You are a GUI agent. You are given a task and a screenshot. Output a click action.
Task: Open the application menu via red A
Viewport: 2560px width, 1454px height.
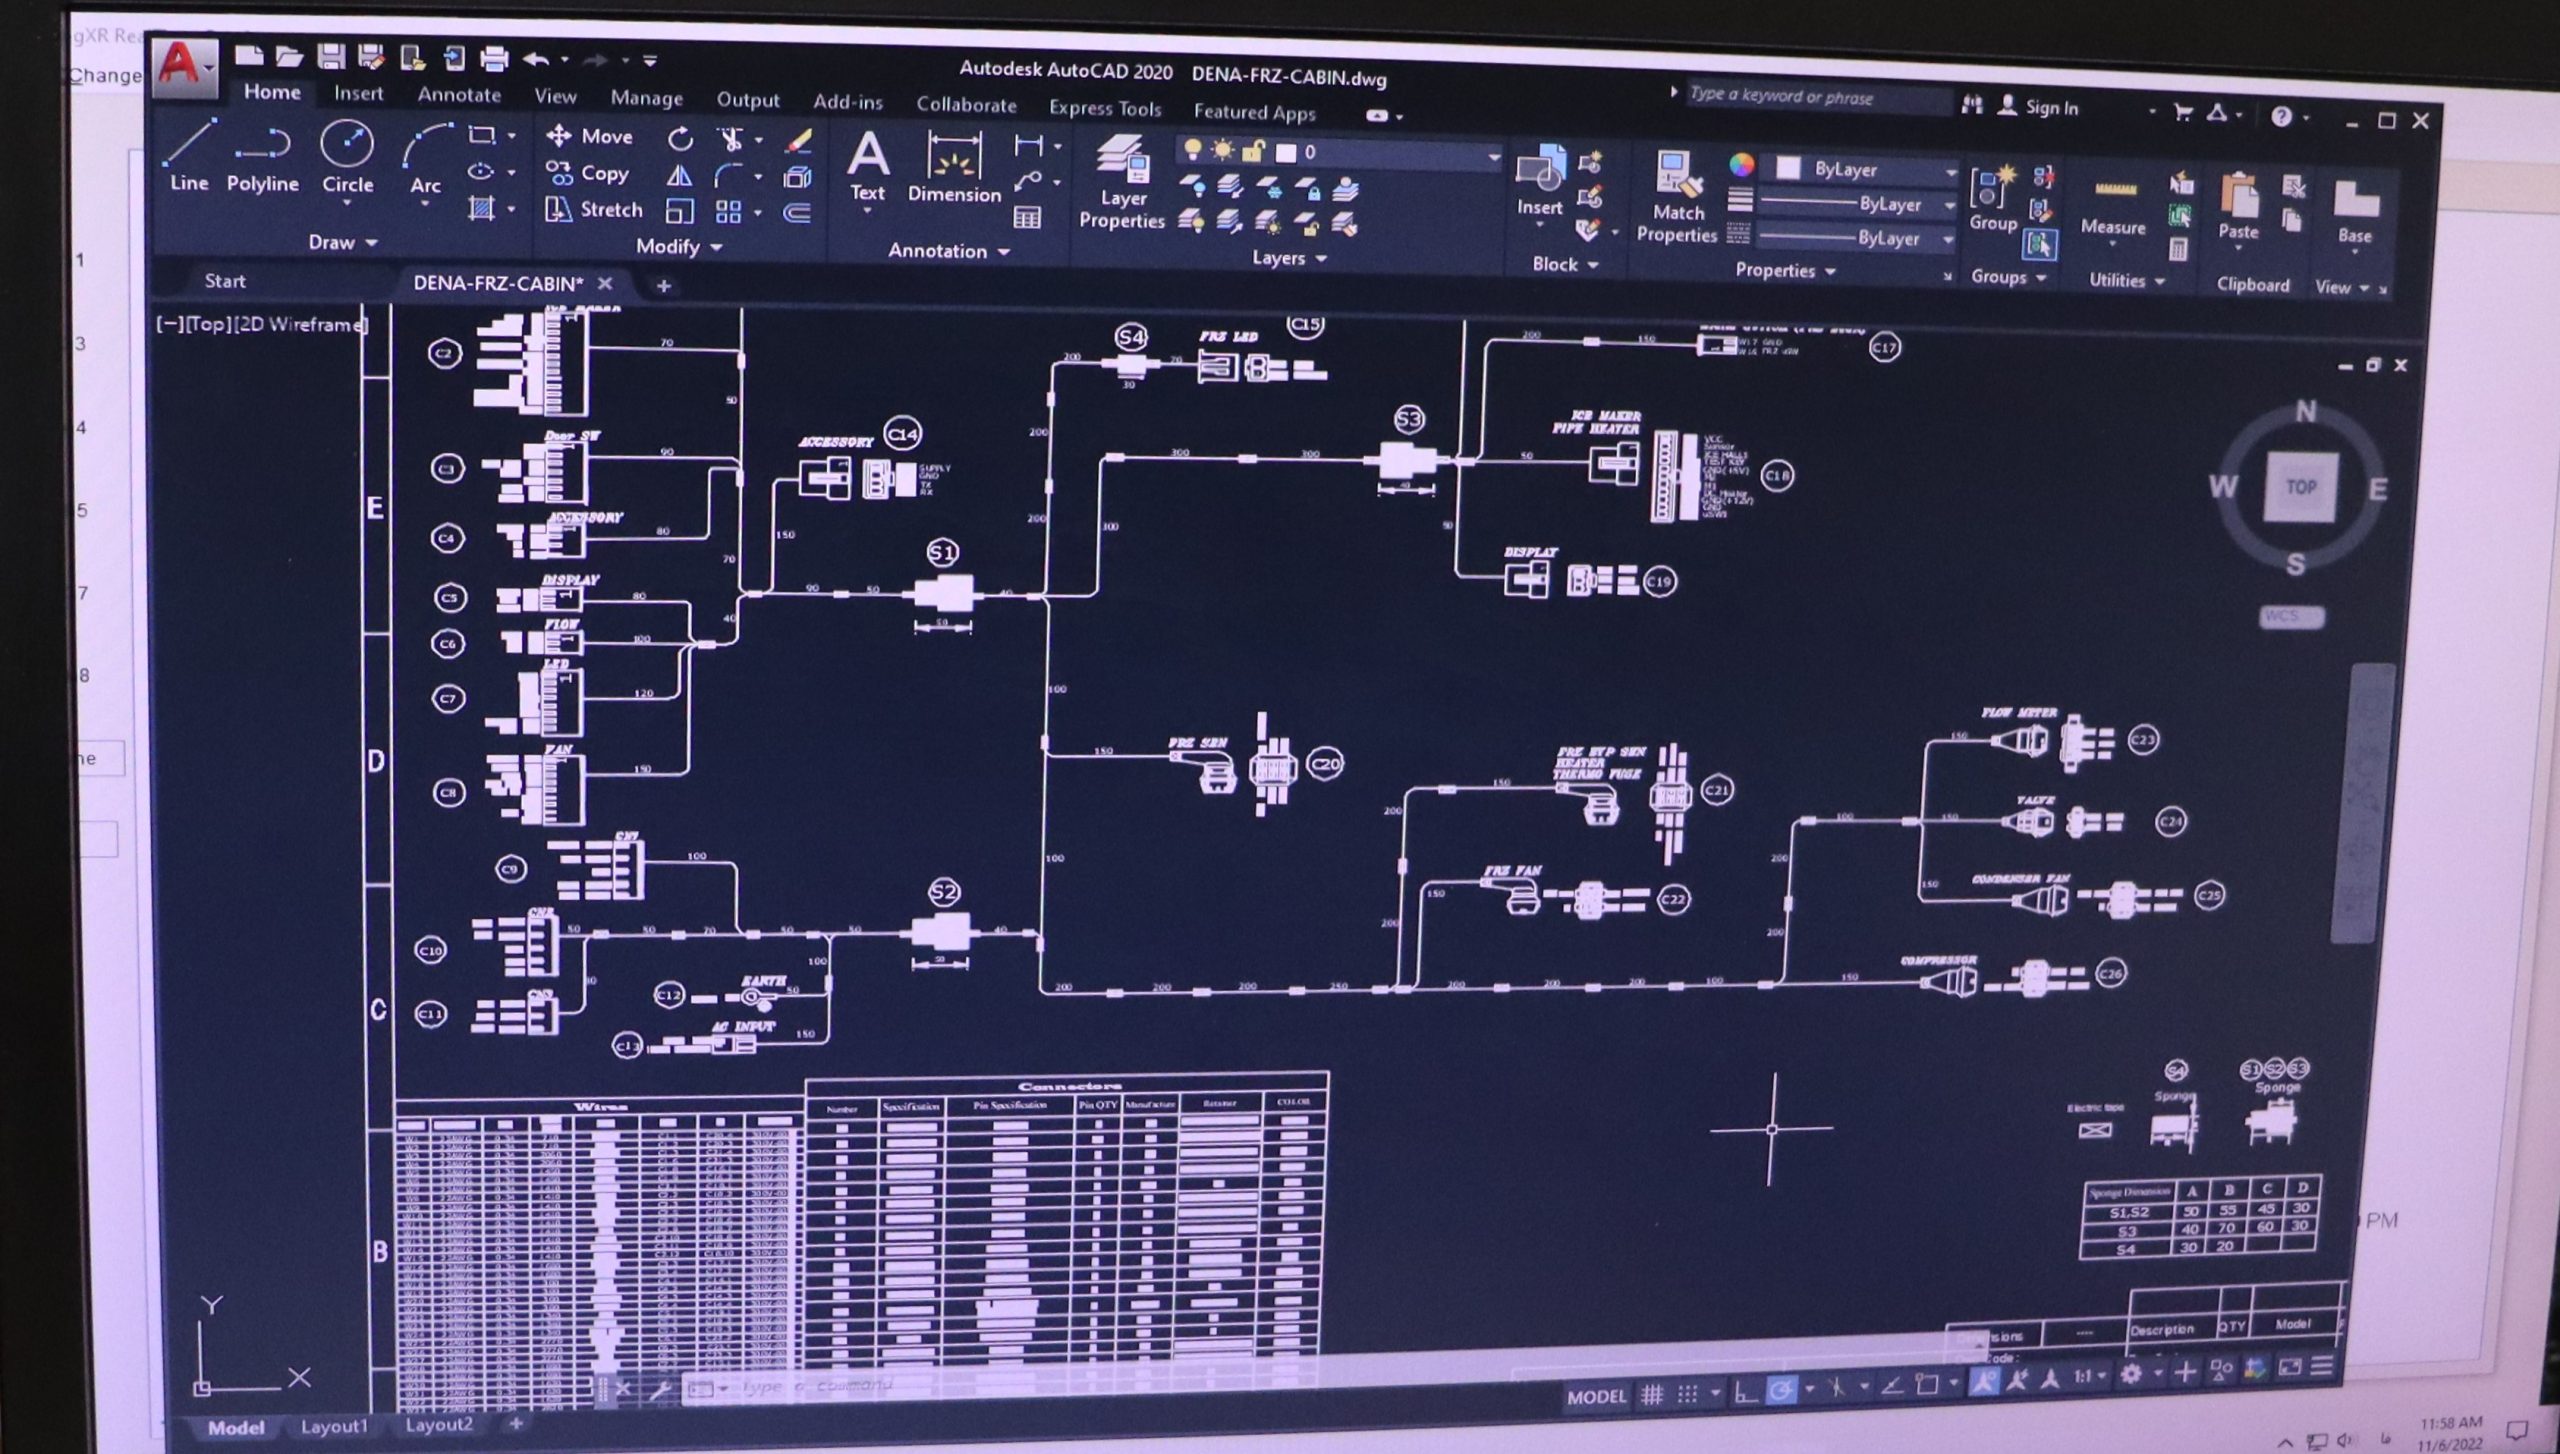(x=184, y=67)
